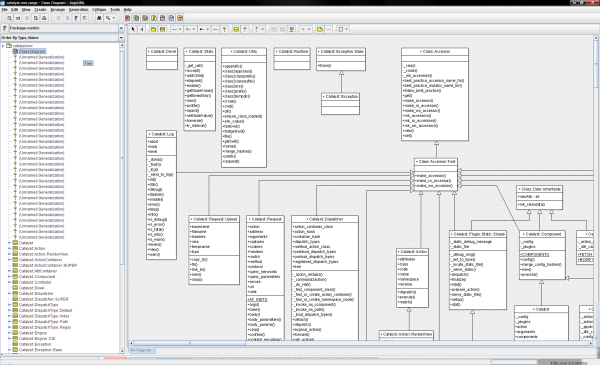Click the Project properties toolbar icon
This screenshot has width=600, height=365.
tap(36, 18)
